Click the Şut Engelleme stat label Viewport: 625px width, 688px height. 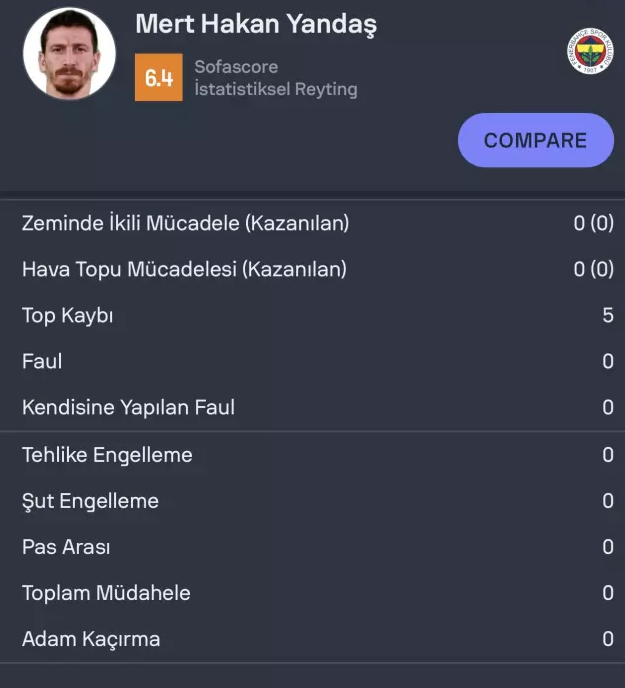(x=90, y=501)
